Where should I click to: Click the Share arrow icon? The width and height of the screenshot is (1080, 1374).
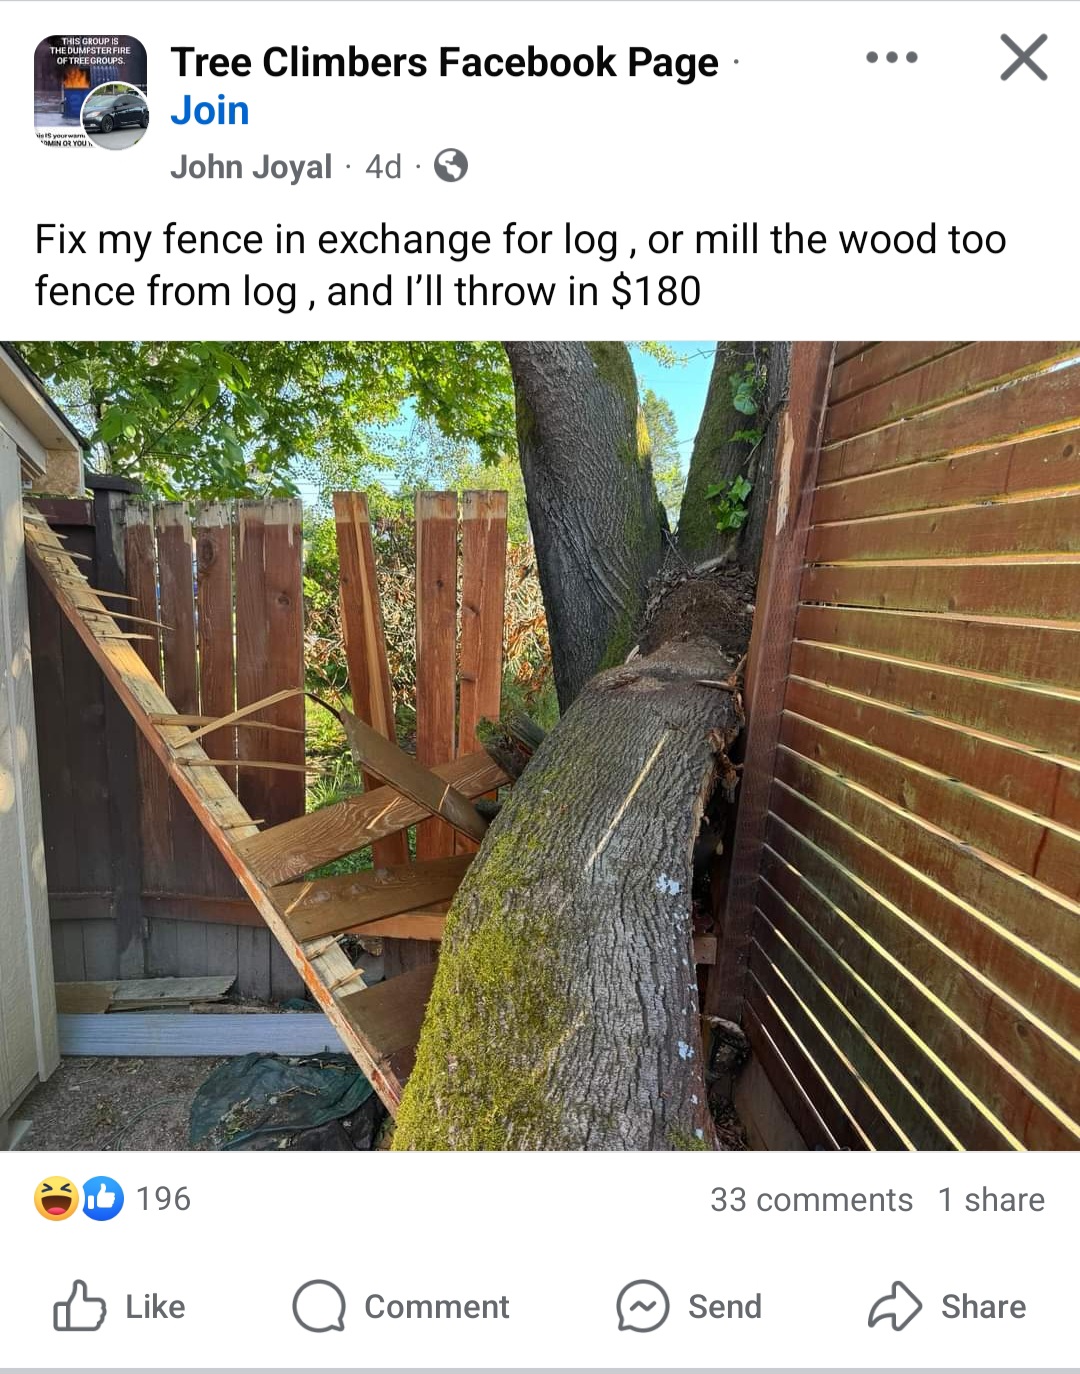894,1306
